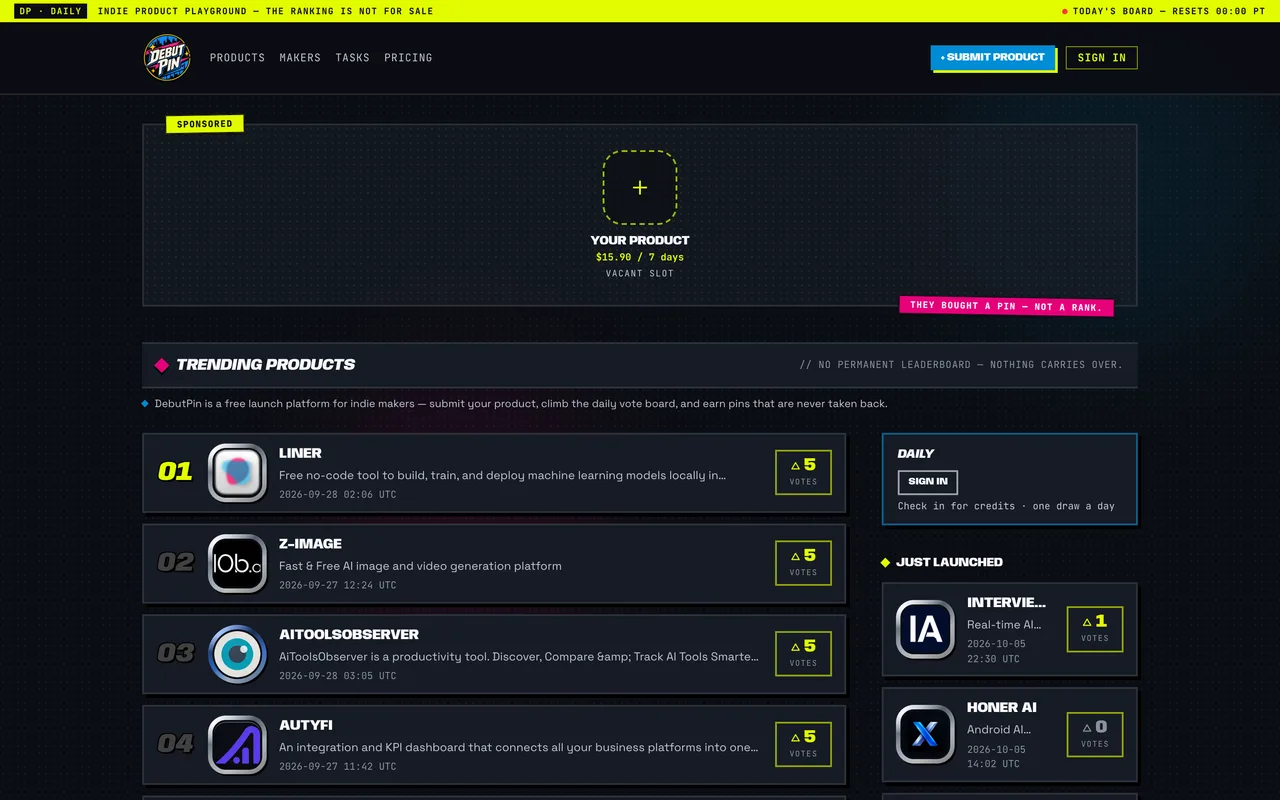Upvote the Interview AI launch

pos(1095,629)
